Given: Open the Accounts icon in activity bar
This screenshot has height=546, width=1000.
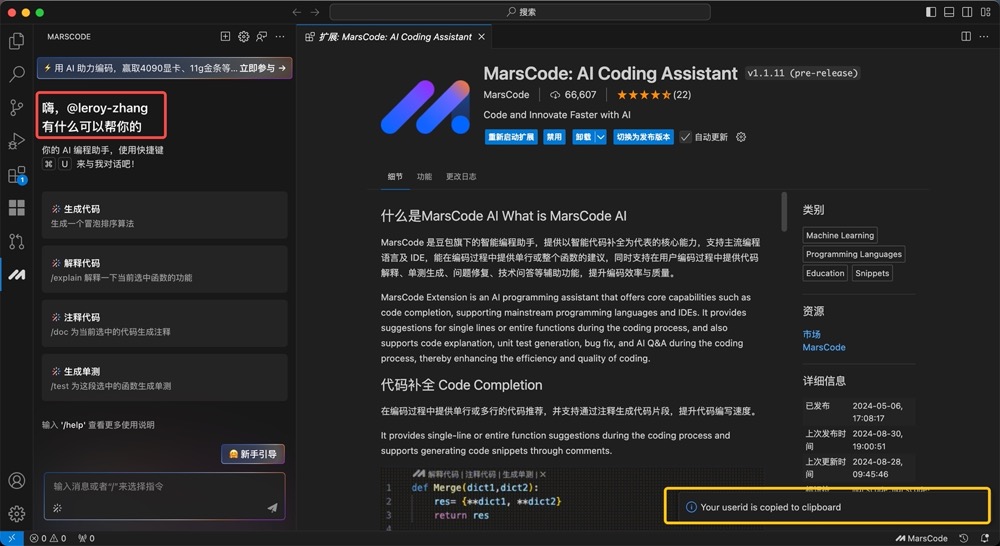Looking at the screenshot, I should coord(17,480).
